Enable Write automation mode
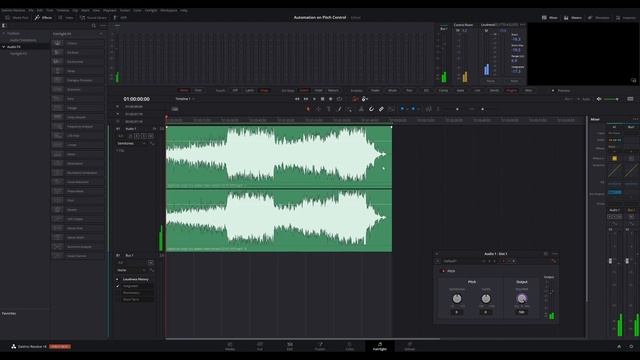 (184, 90)
